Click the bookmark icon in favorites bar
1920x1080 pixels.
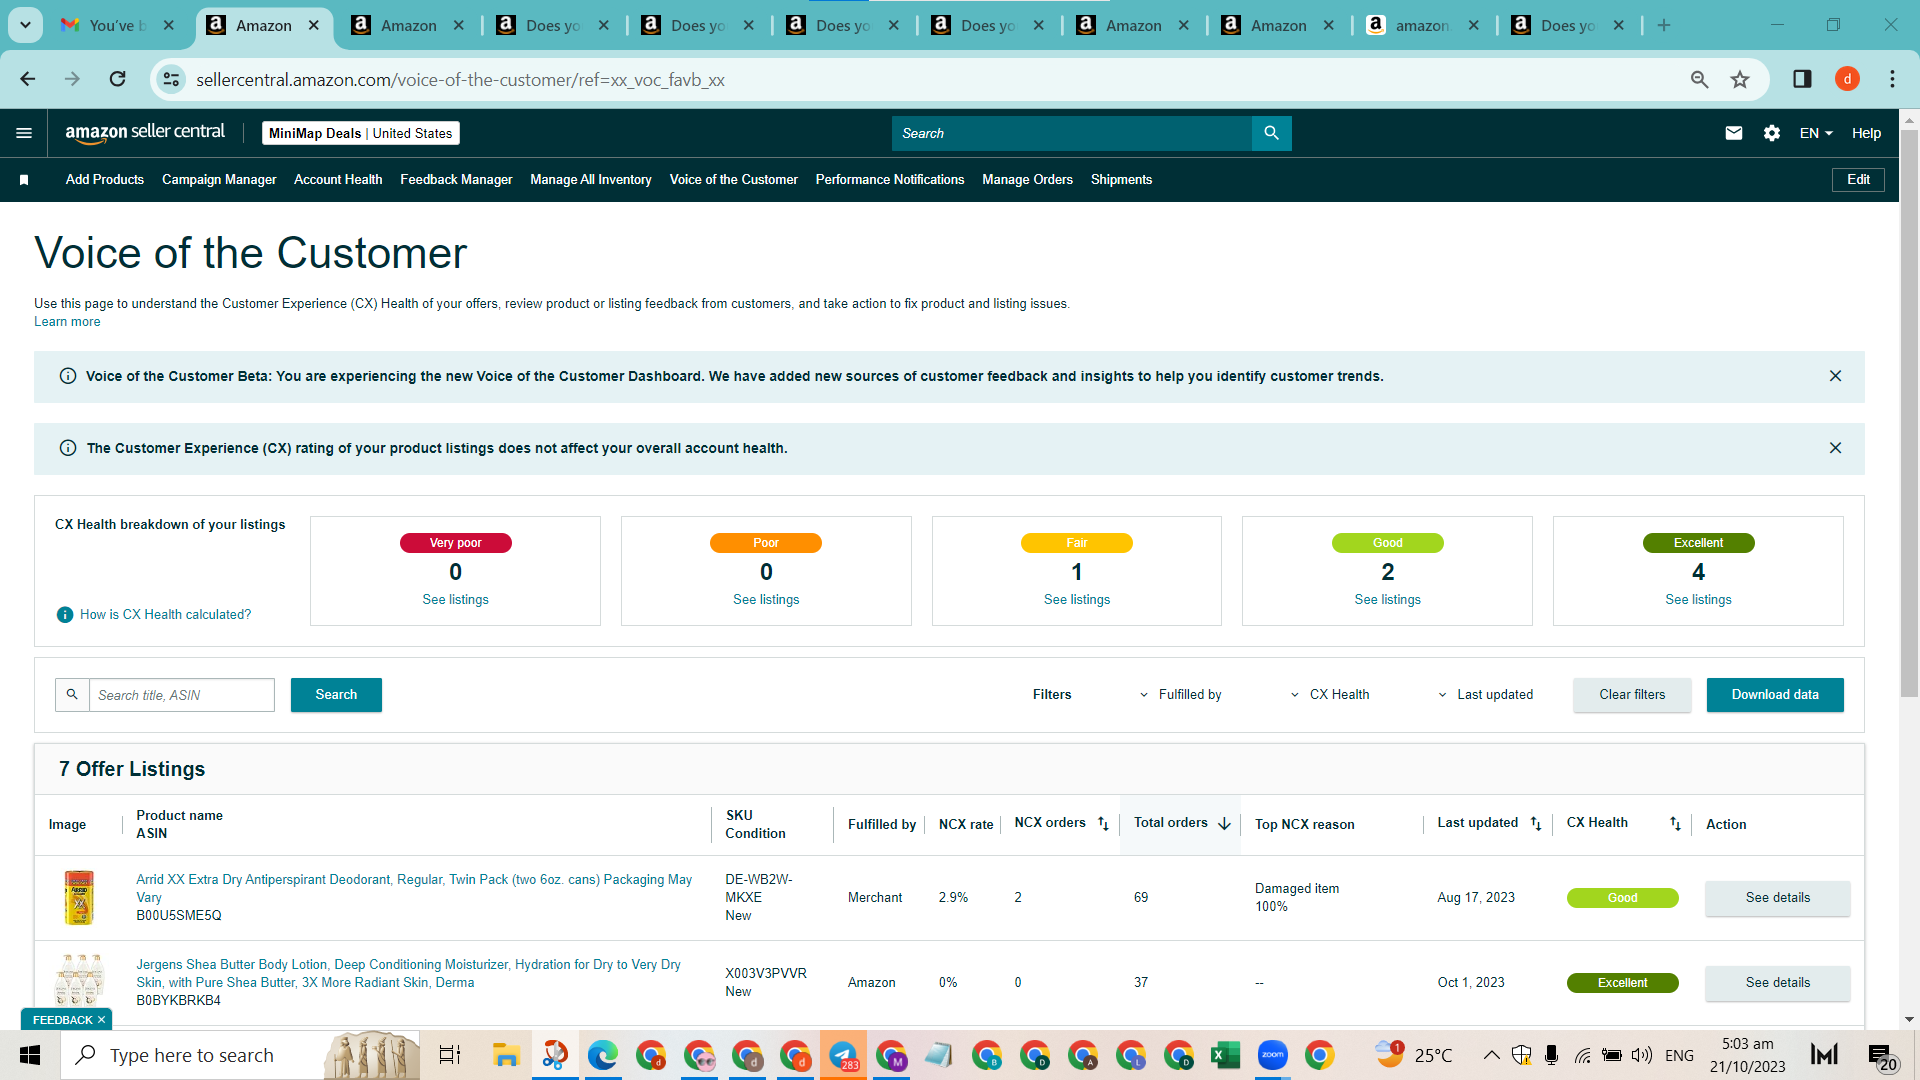[x=24, y=180]
